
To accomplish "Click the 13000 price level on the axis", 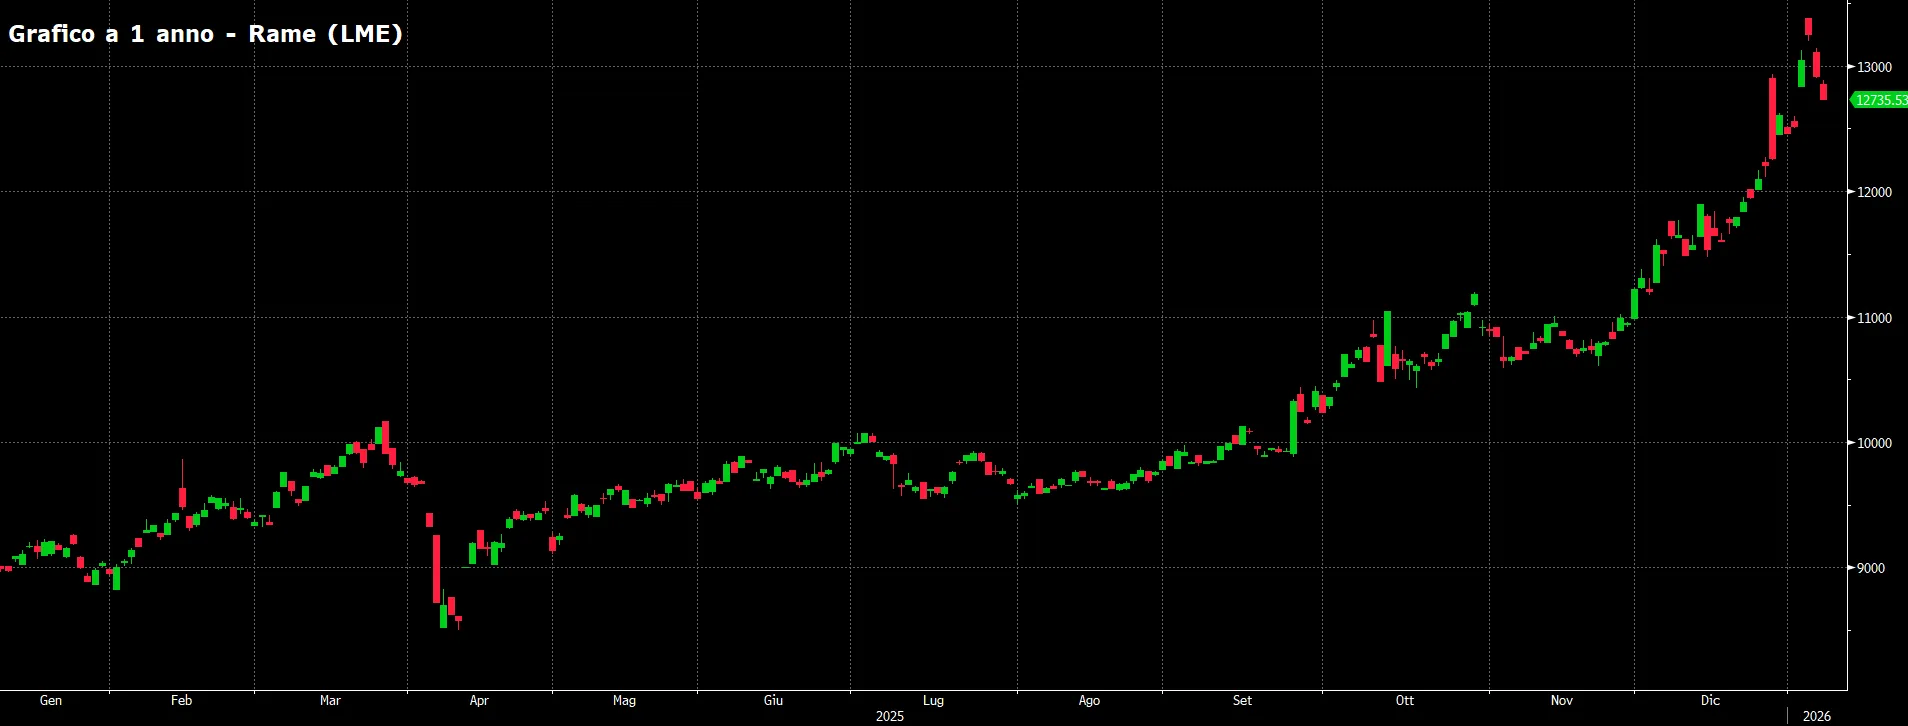I will (1875, 67).
